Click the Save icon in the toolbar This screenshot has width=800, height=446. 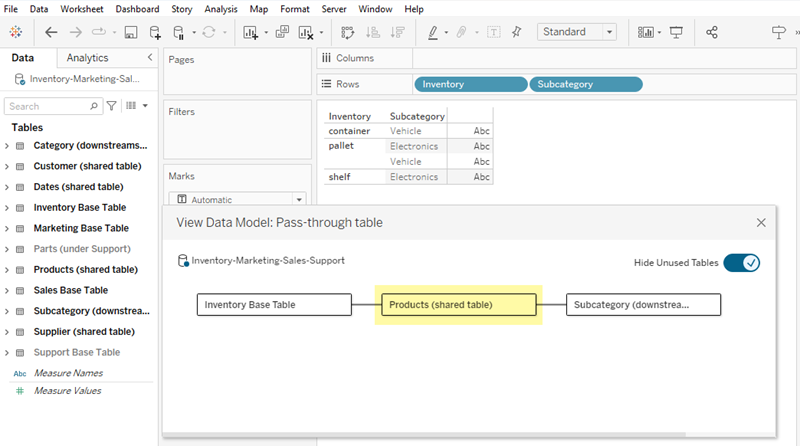coord(131,32)
